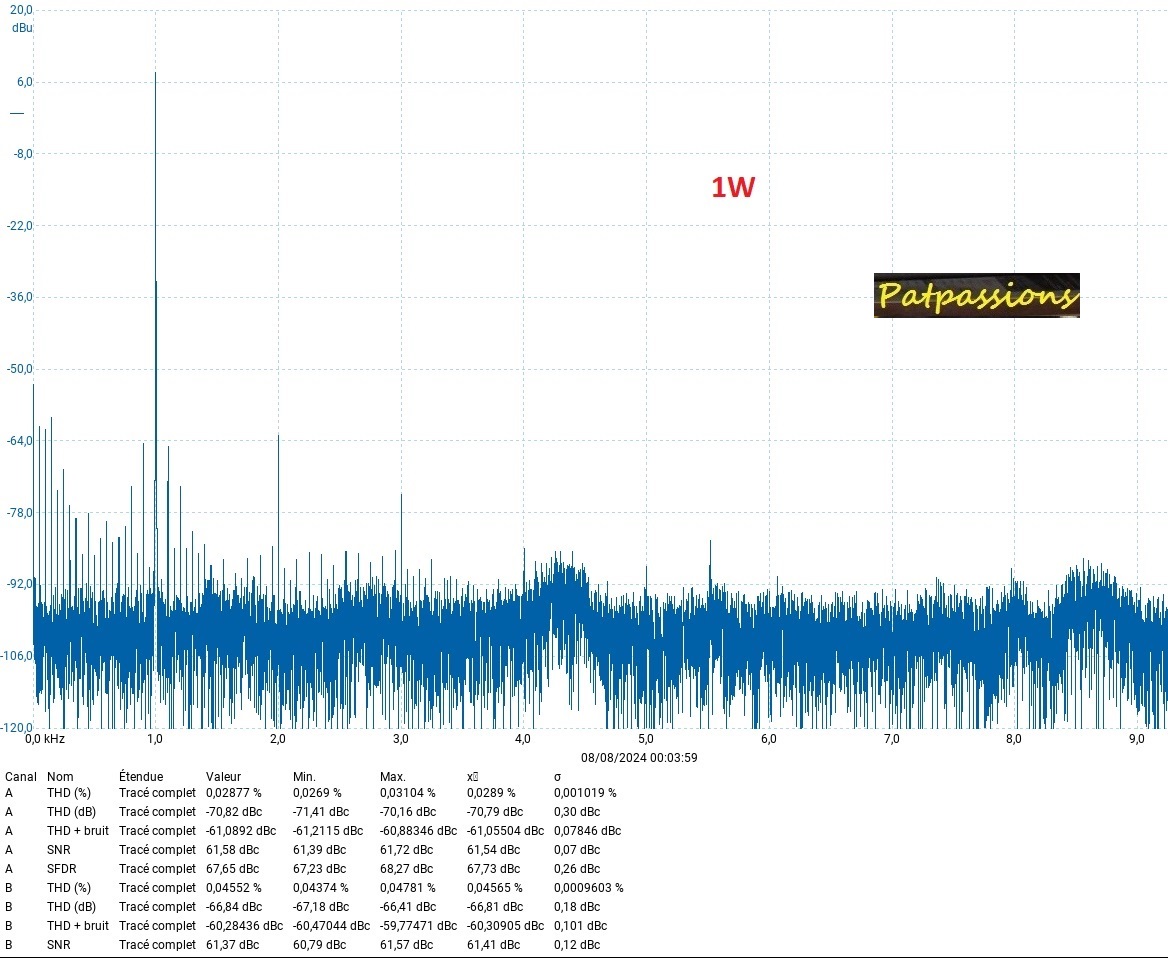Click the red 1W annotation label
Image resolution: width=1168 pixels, height=958 pixels.
coord(732,187)
